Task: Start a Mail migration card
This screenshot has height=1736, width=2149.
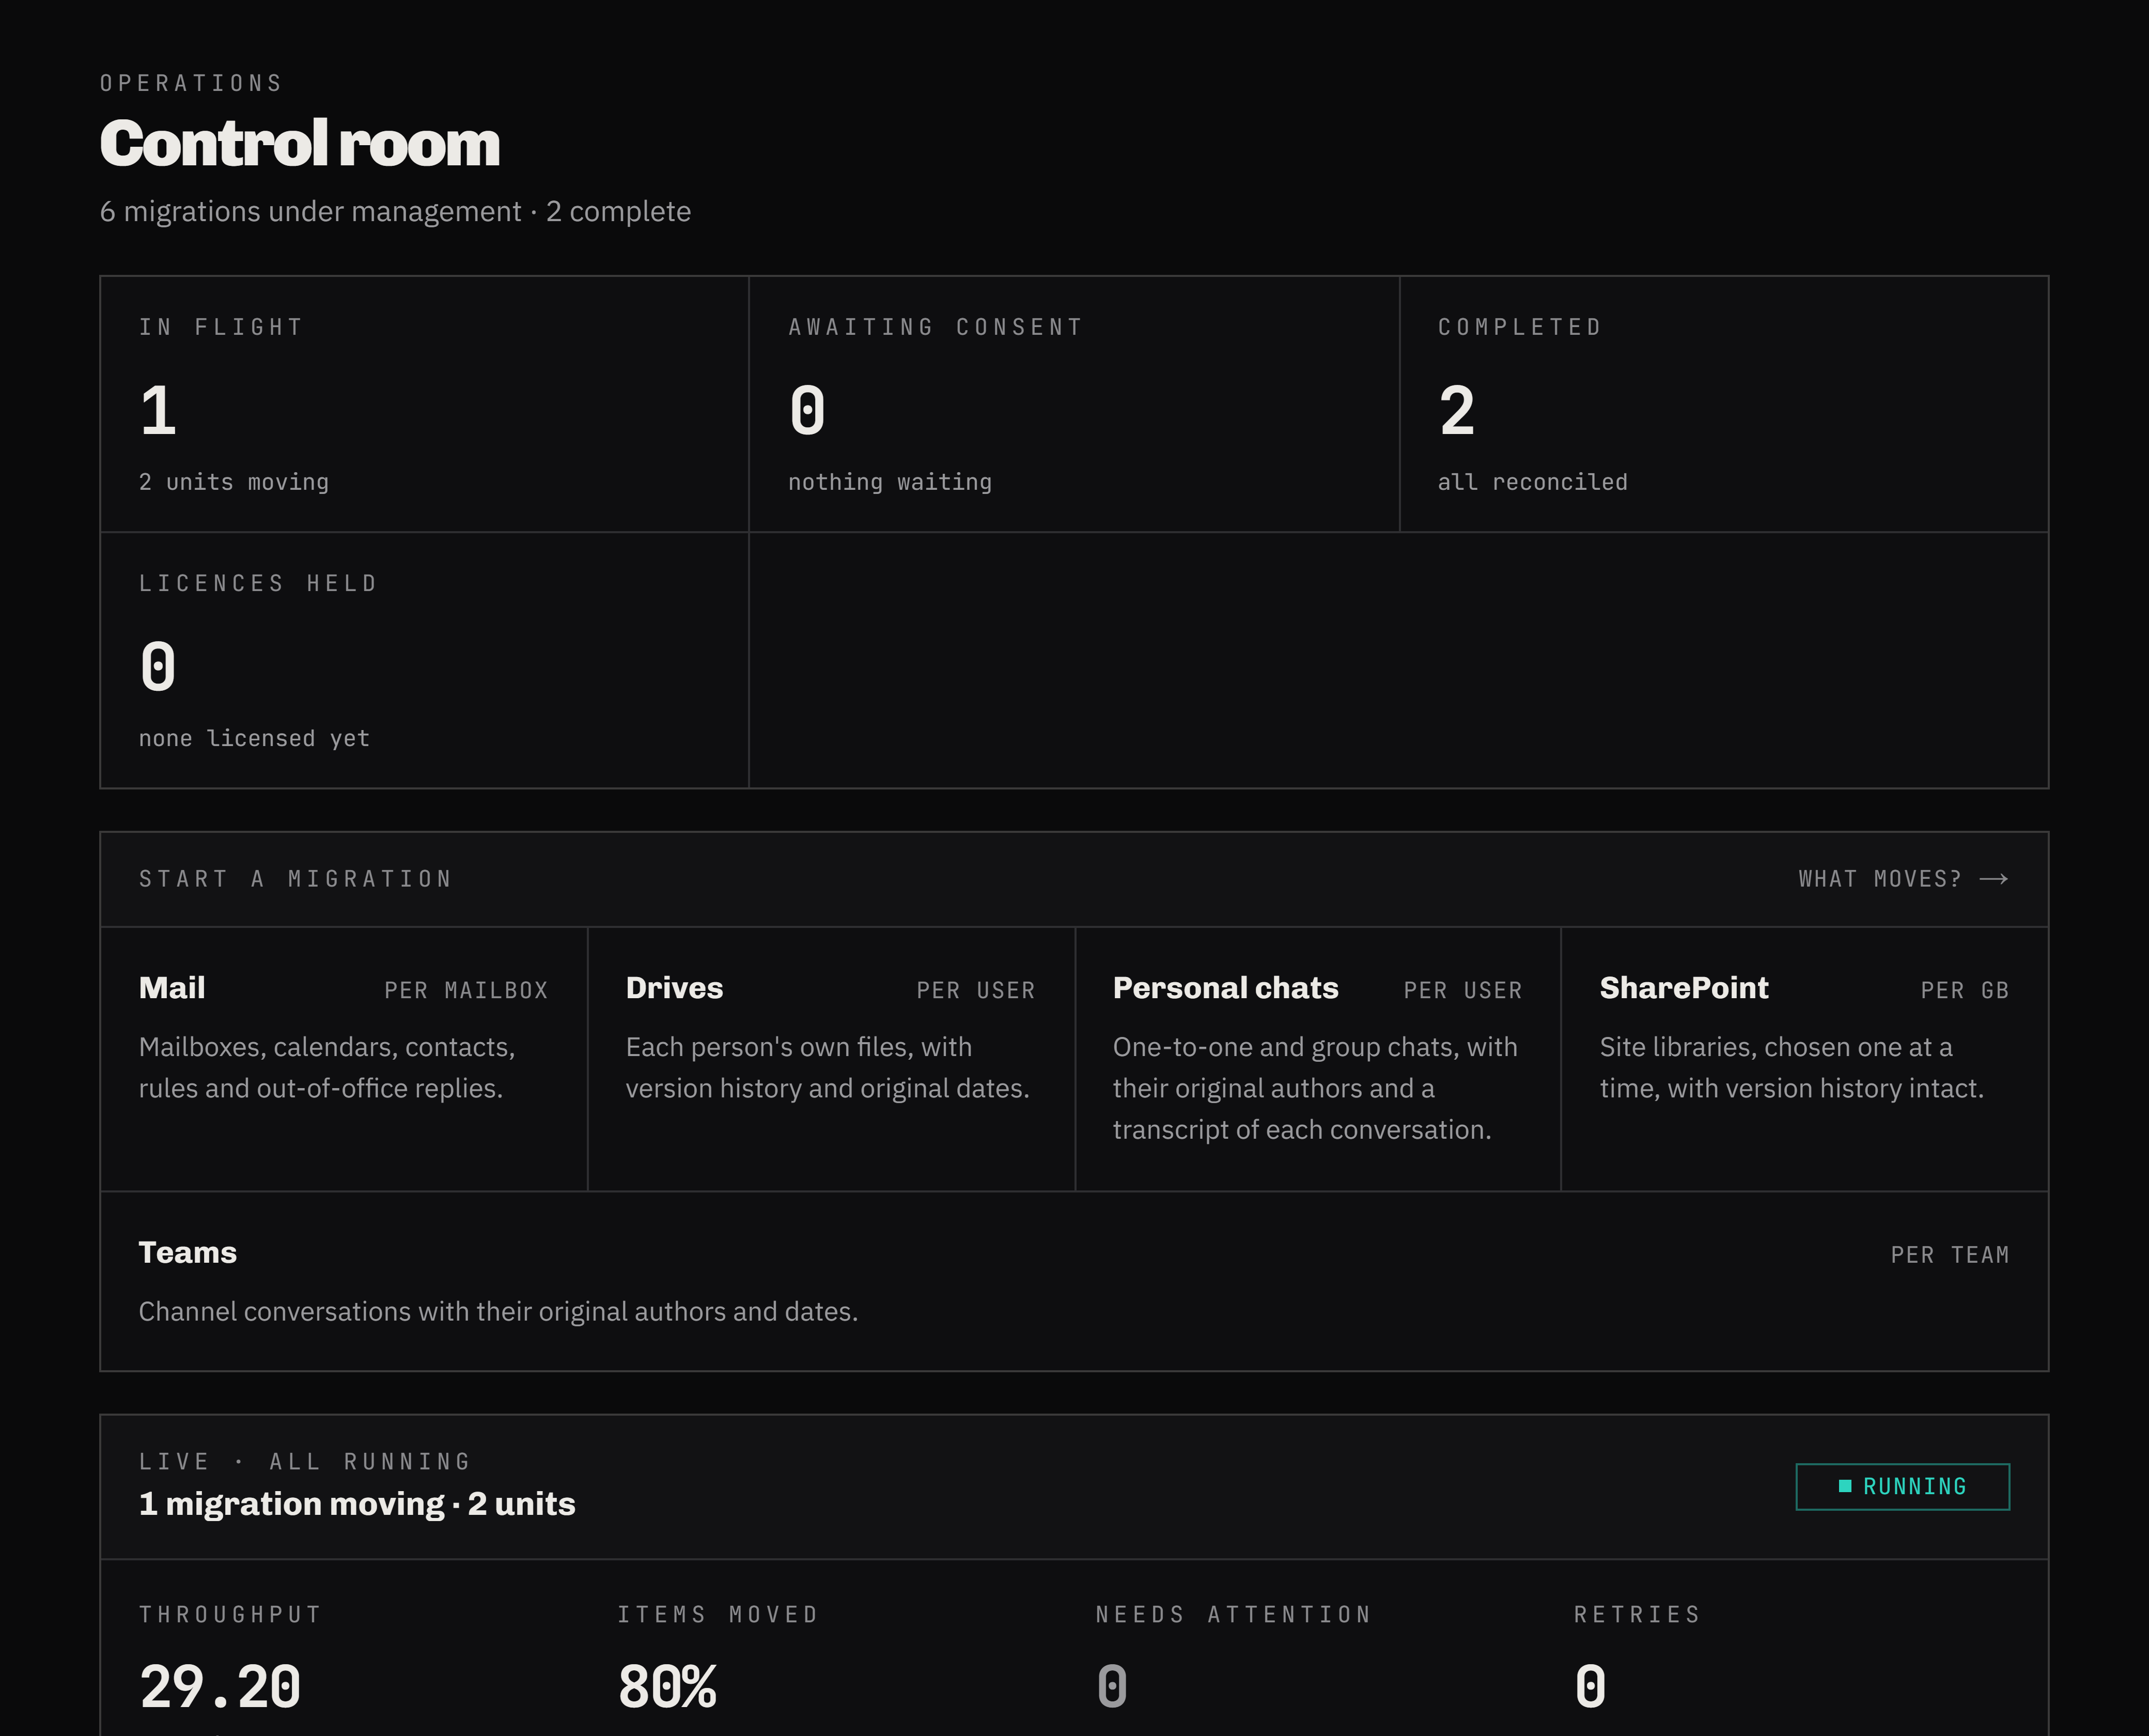Action: pyautogui.click(x=344, y=1059)
